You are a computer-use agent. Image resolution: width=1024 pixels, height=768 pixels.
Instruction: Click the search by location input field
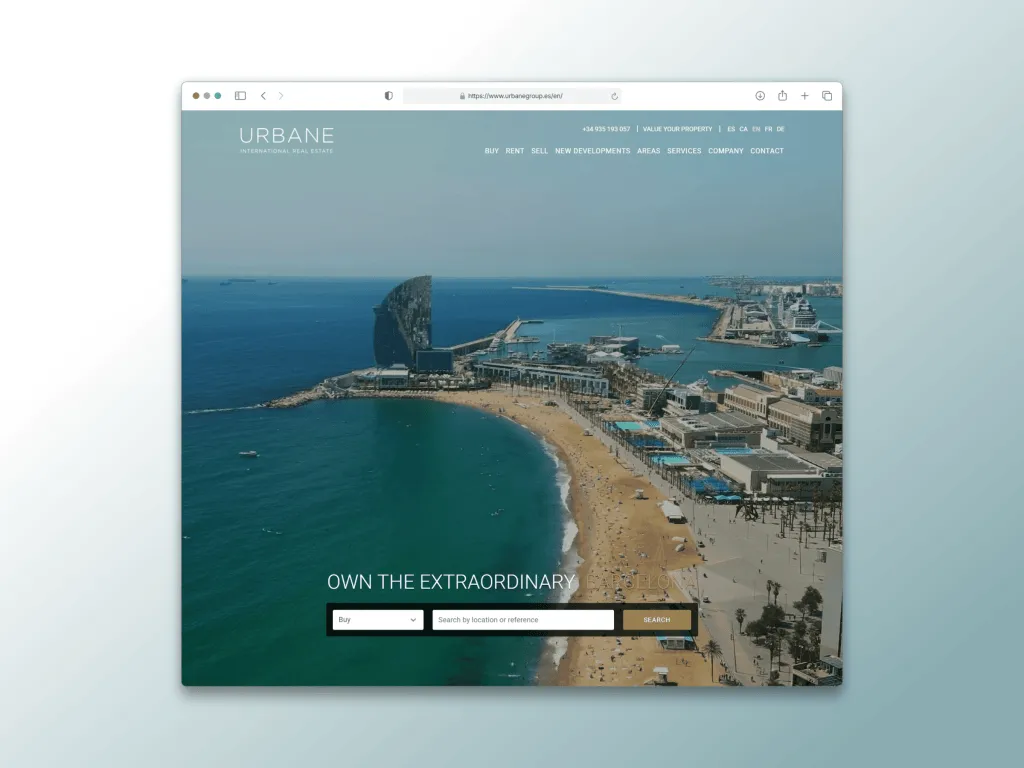523,620
